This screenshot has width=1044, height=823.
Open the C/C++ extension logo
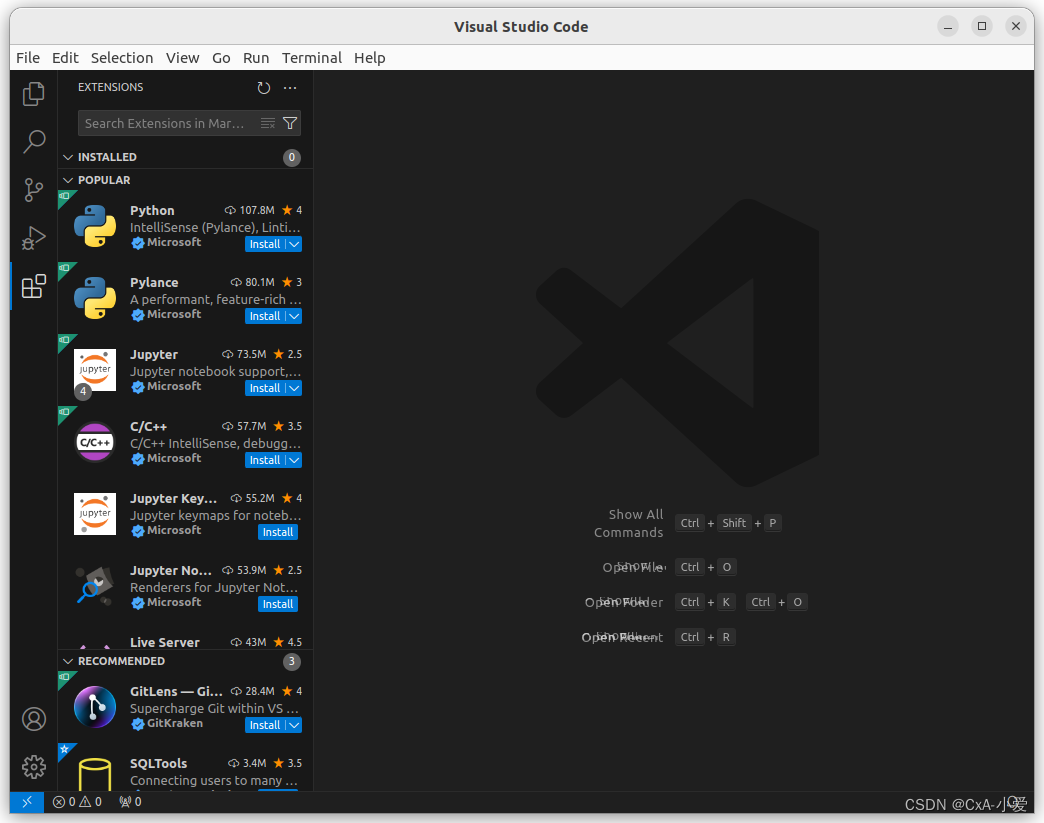point(95,442)
